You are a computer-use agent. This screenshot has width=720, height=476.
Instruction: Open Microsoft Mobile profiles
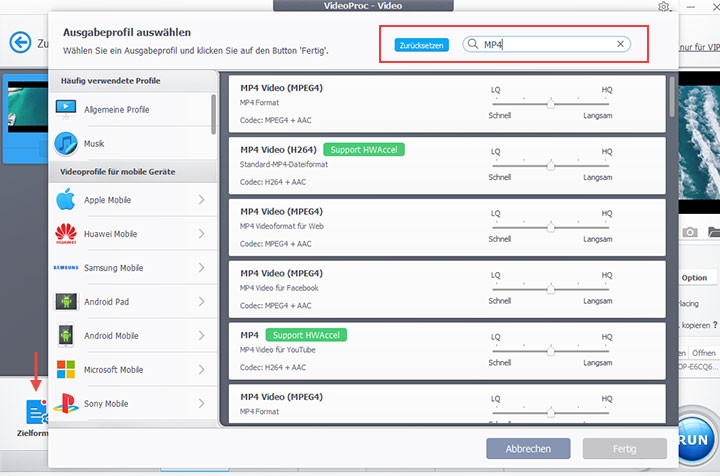pyautogui.click(x=132, y=370)
